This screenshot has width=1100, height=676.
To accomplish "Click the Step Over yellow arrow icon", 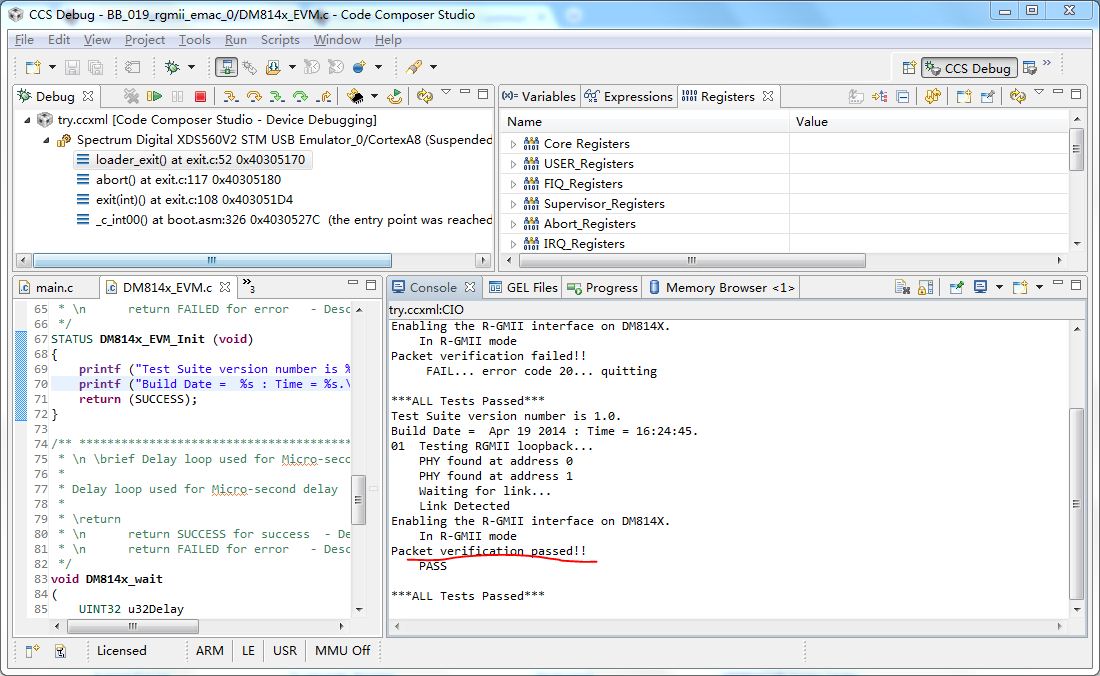I will (x=253, y=96).
